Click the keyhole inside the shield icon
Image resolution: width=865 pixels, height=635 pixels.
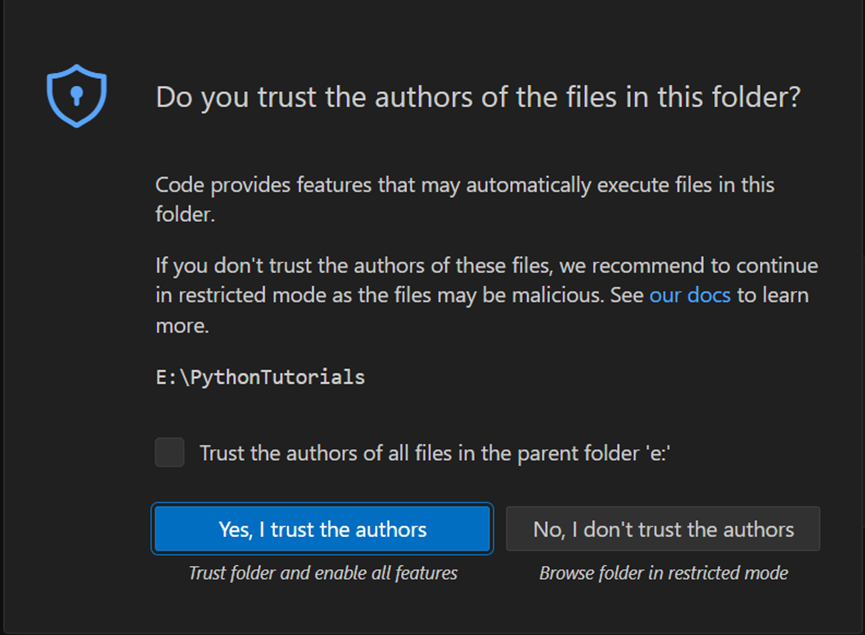(77, 95)
